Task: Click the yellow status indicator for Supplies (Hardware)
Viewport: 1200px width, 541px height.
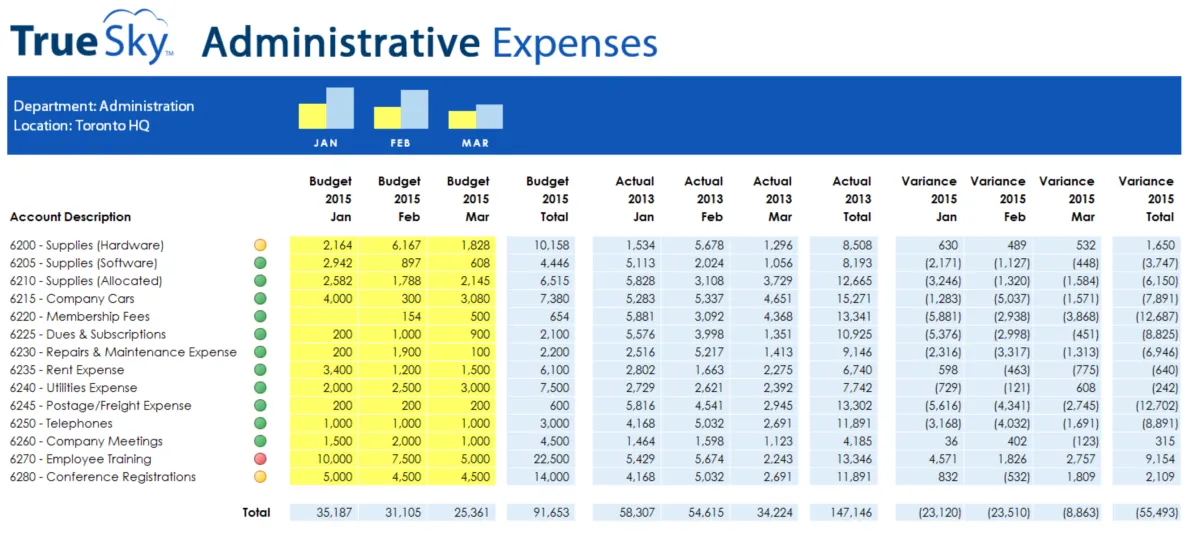Action: [260, 245]
